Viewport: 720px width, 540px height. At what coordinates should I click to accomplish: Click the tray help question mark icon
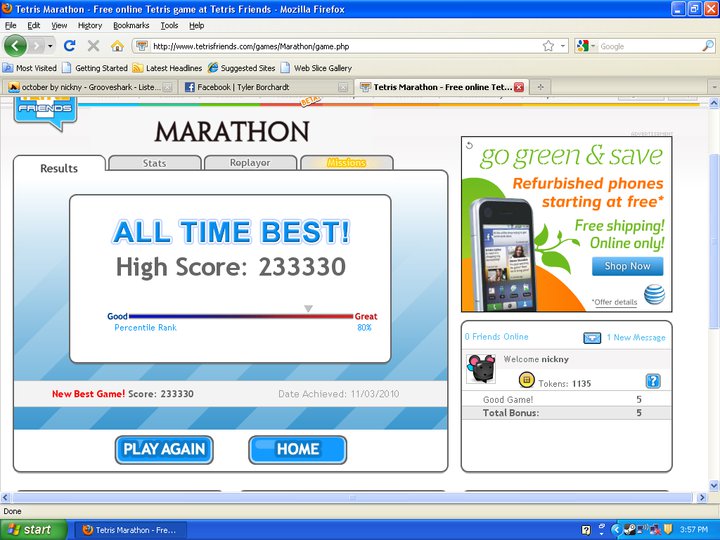(586, 530)
